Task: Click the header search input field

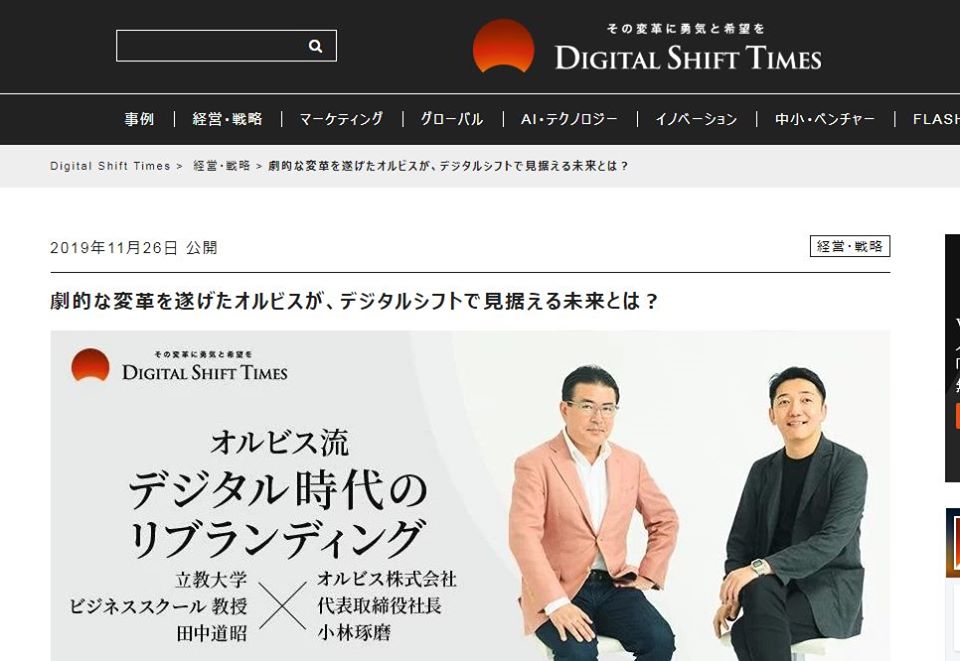Action: coord(226,46)
